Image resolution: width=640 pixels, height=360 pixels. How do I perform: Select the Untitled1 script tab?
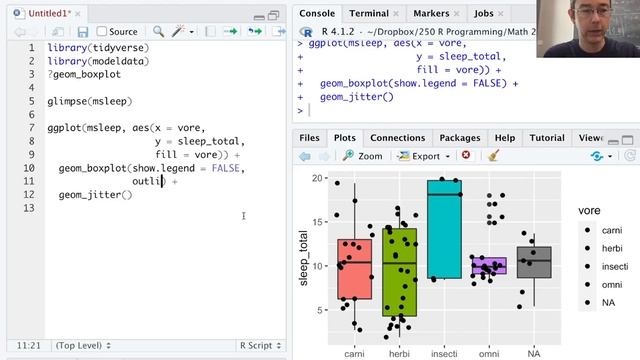pos(49,13)
